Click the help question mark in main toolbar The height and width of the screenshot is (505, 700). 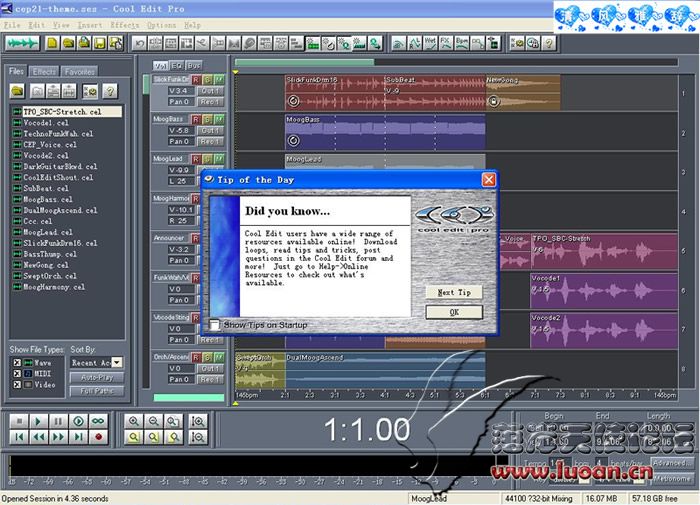point(549,43)
